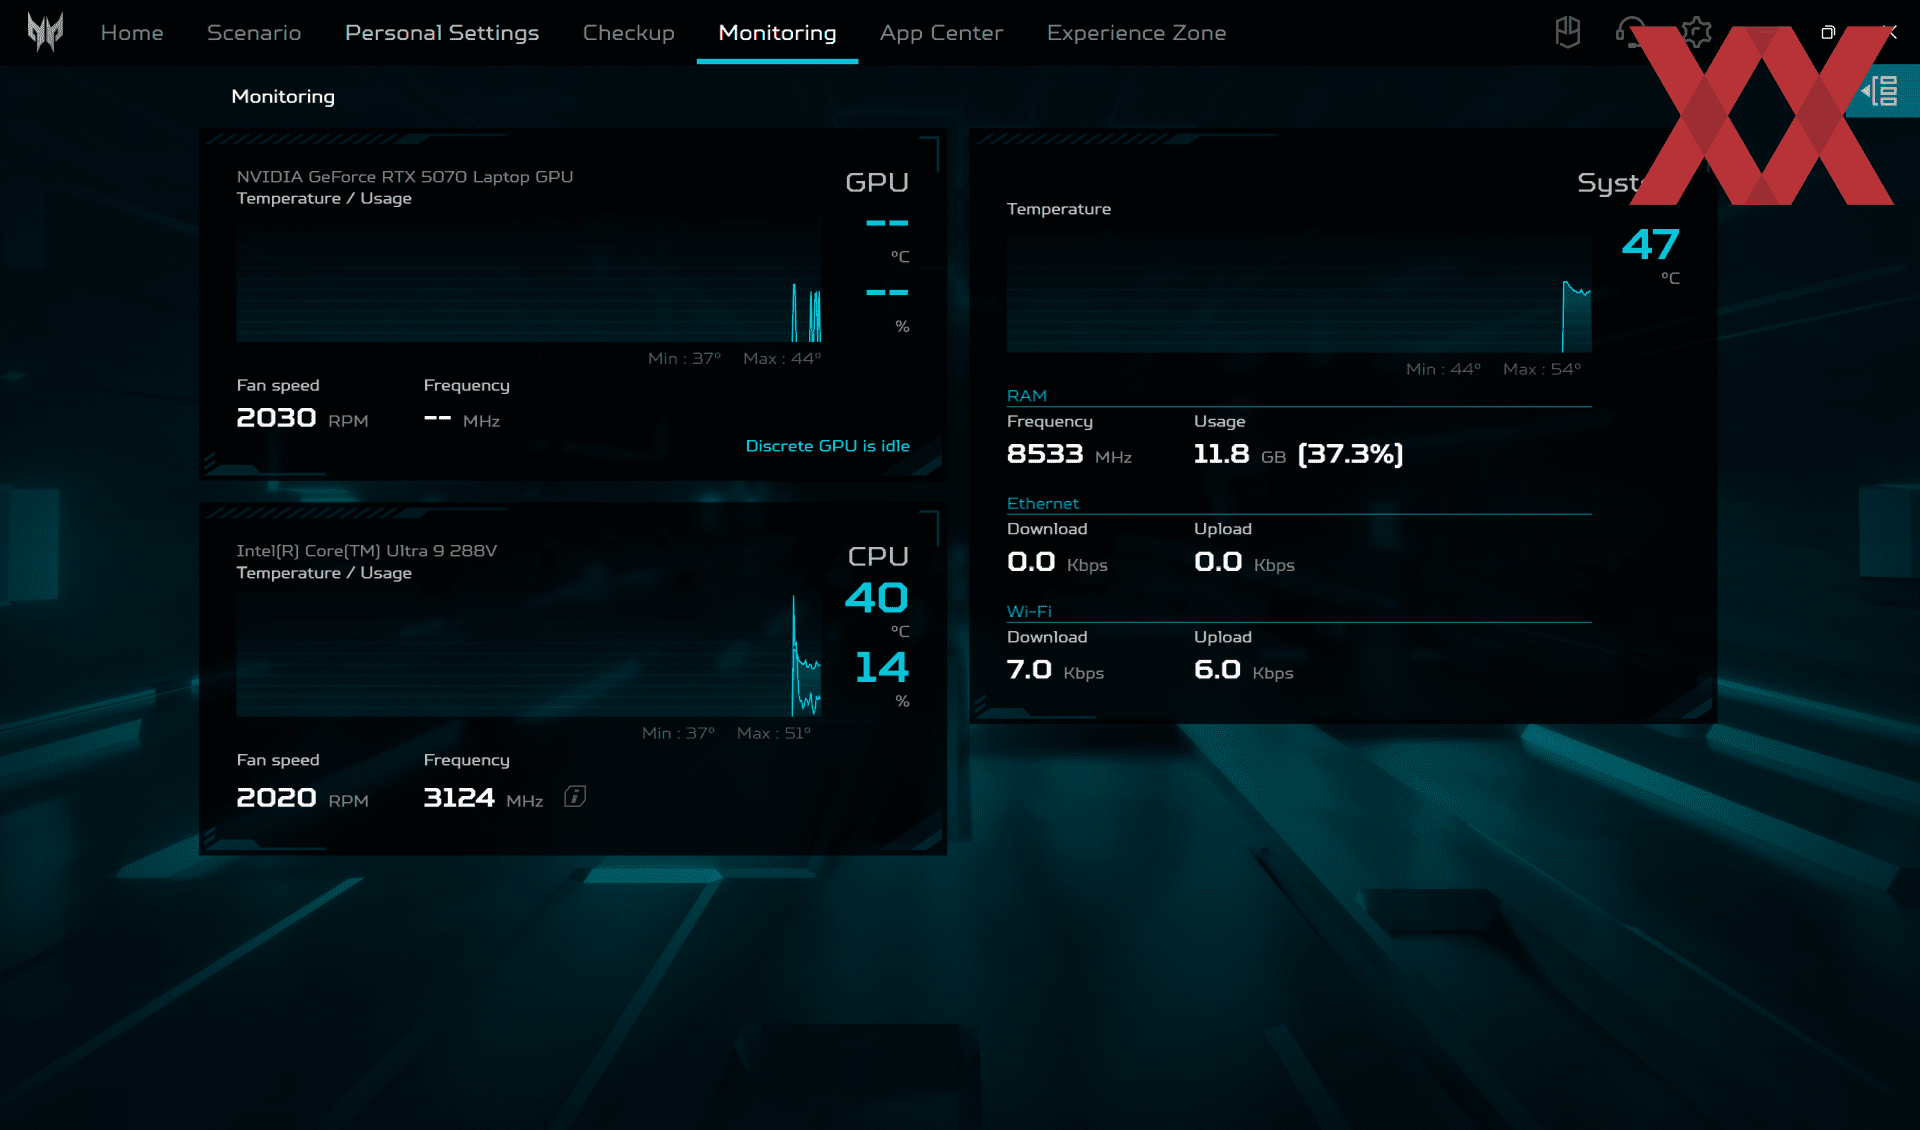Click the active Monitoring tab
Image resolution: width=1920 pixels, height=1130 pixels.
click(x=777, y=32)
